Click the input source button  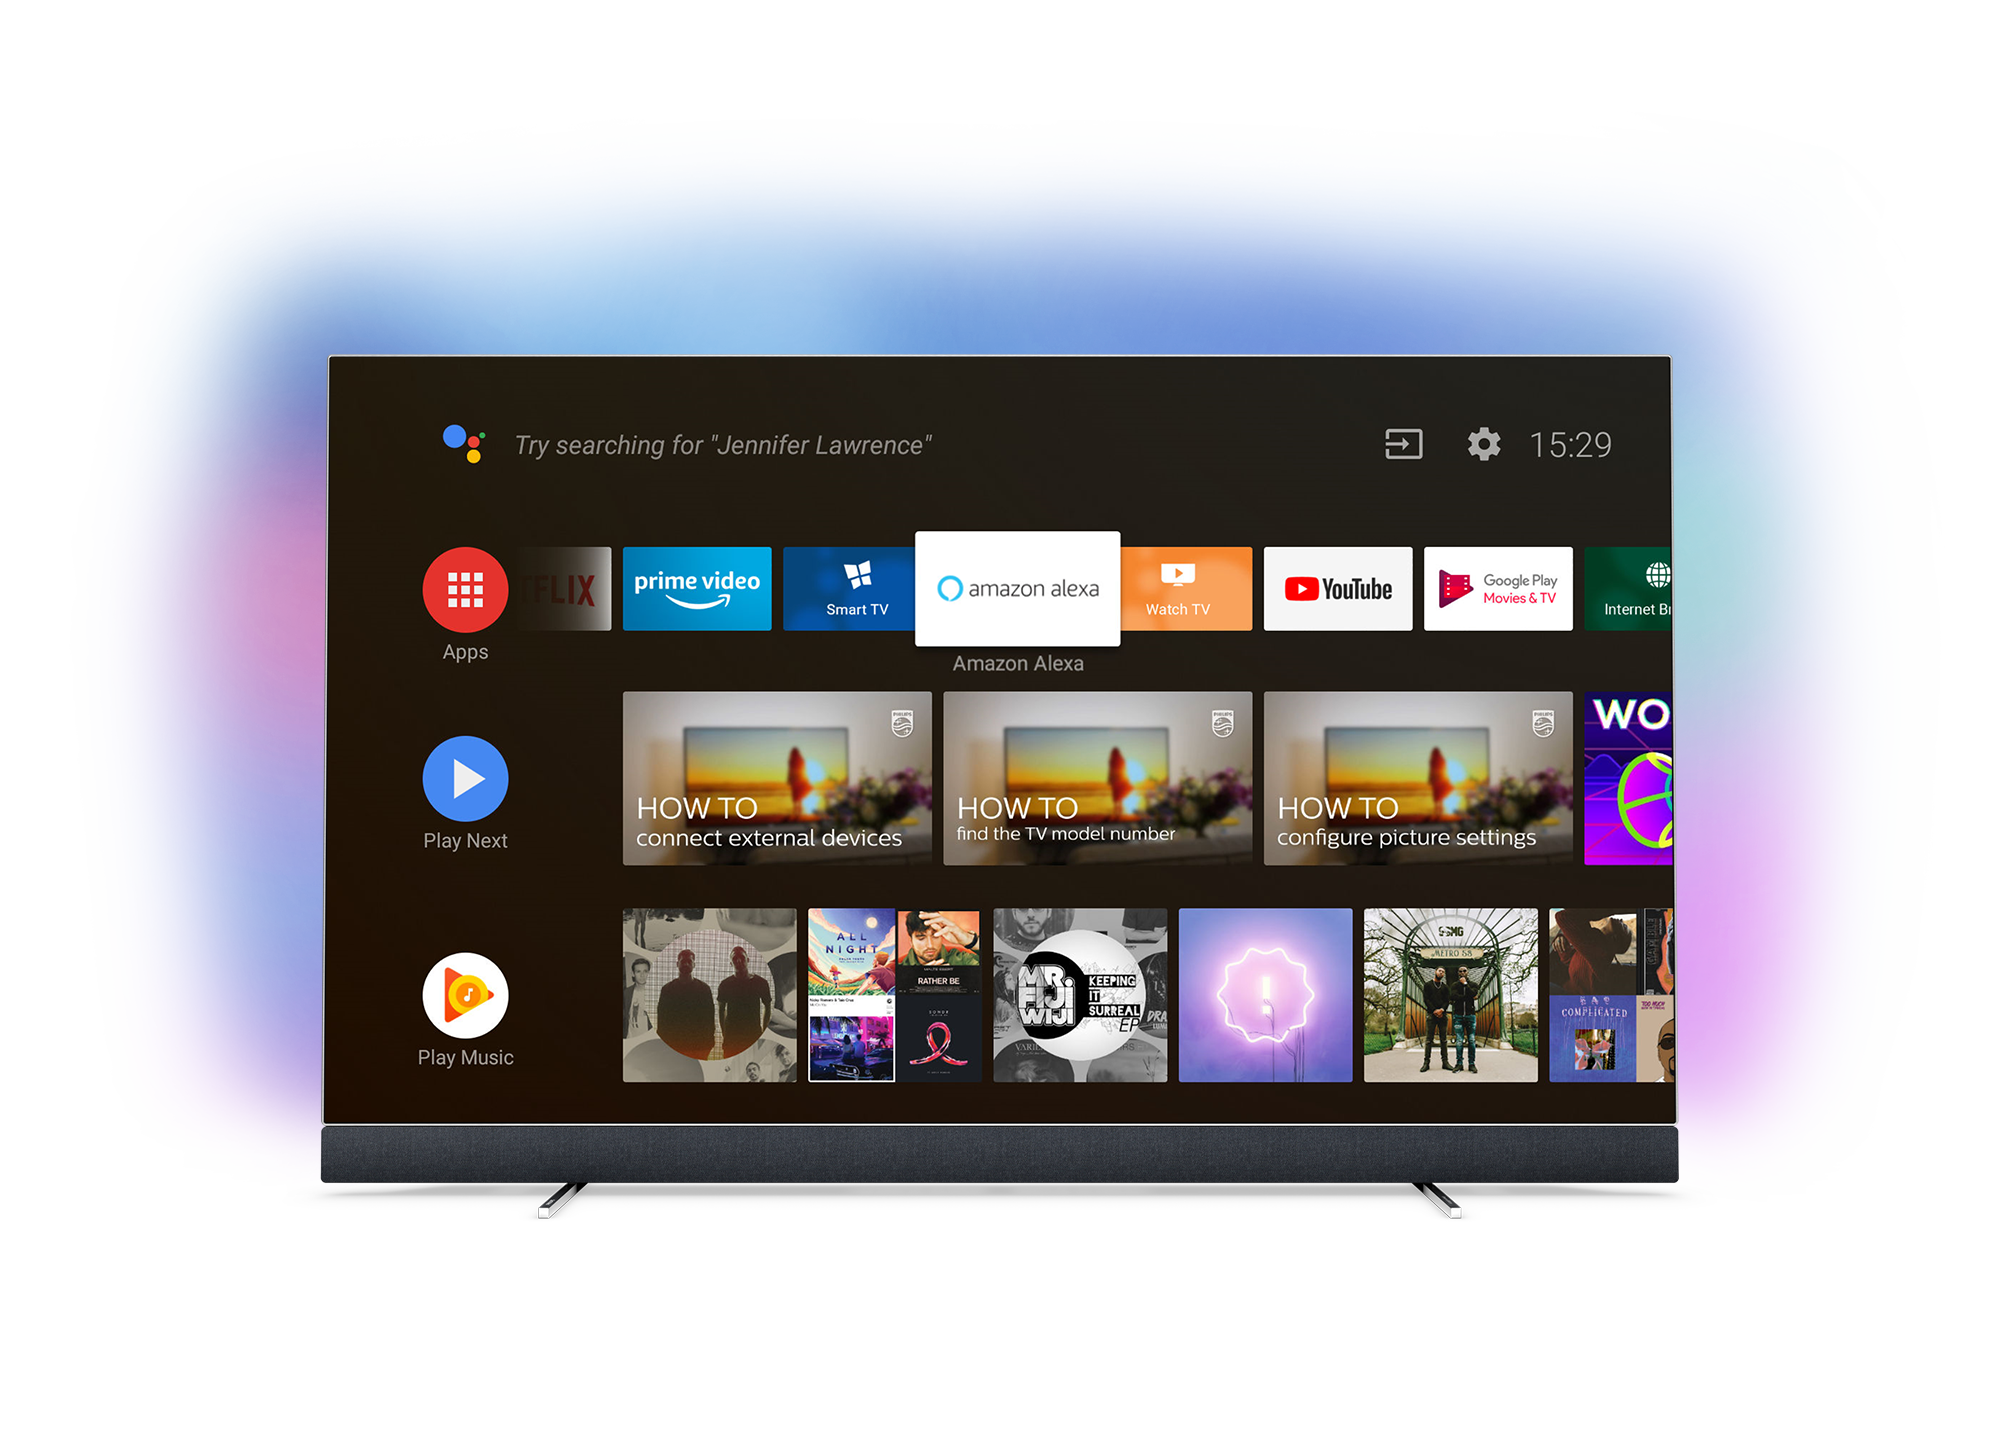tap(1404, 444)
